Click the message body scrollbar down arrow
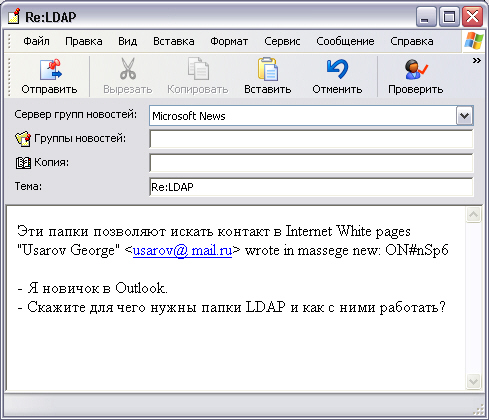The width and height of the screenshot is (489, 420). [473, 381]
